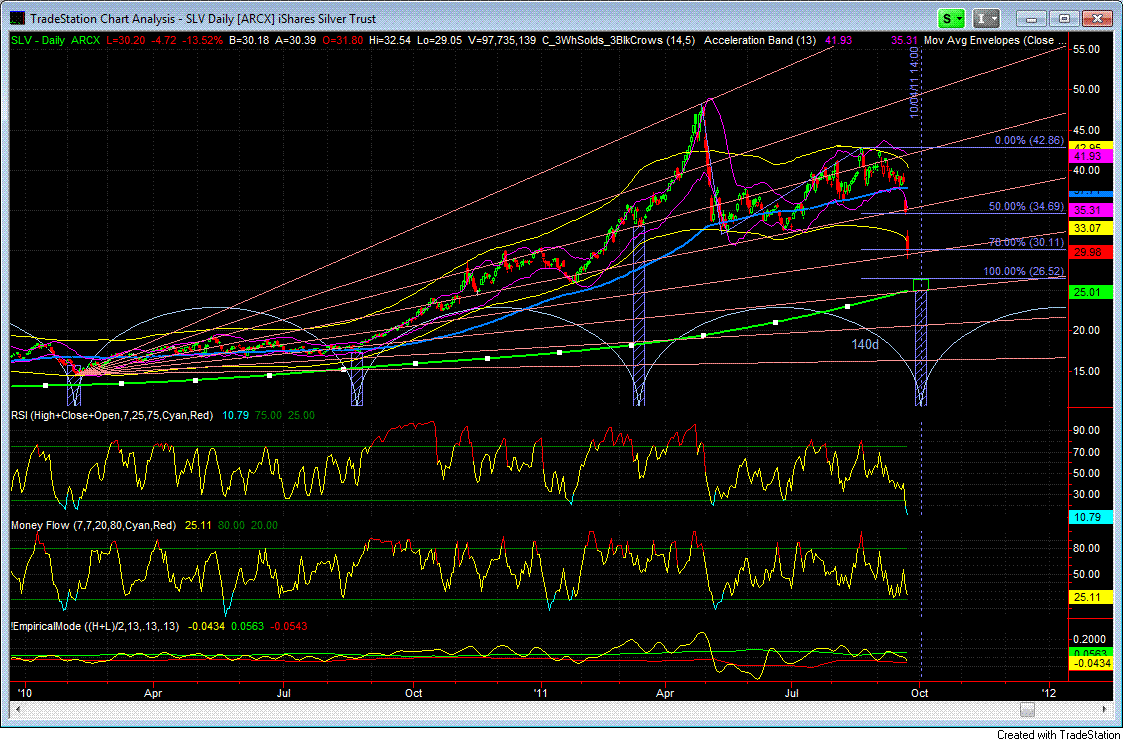Click the 0.2000 EmpiricalMode scale label
The image size is (1123, 741).
pos(1089,639)
